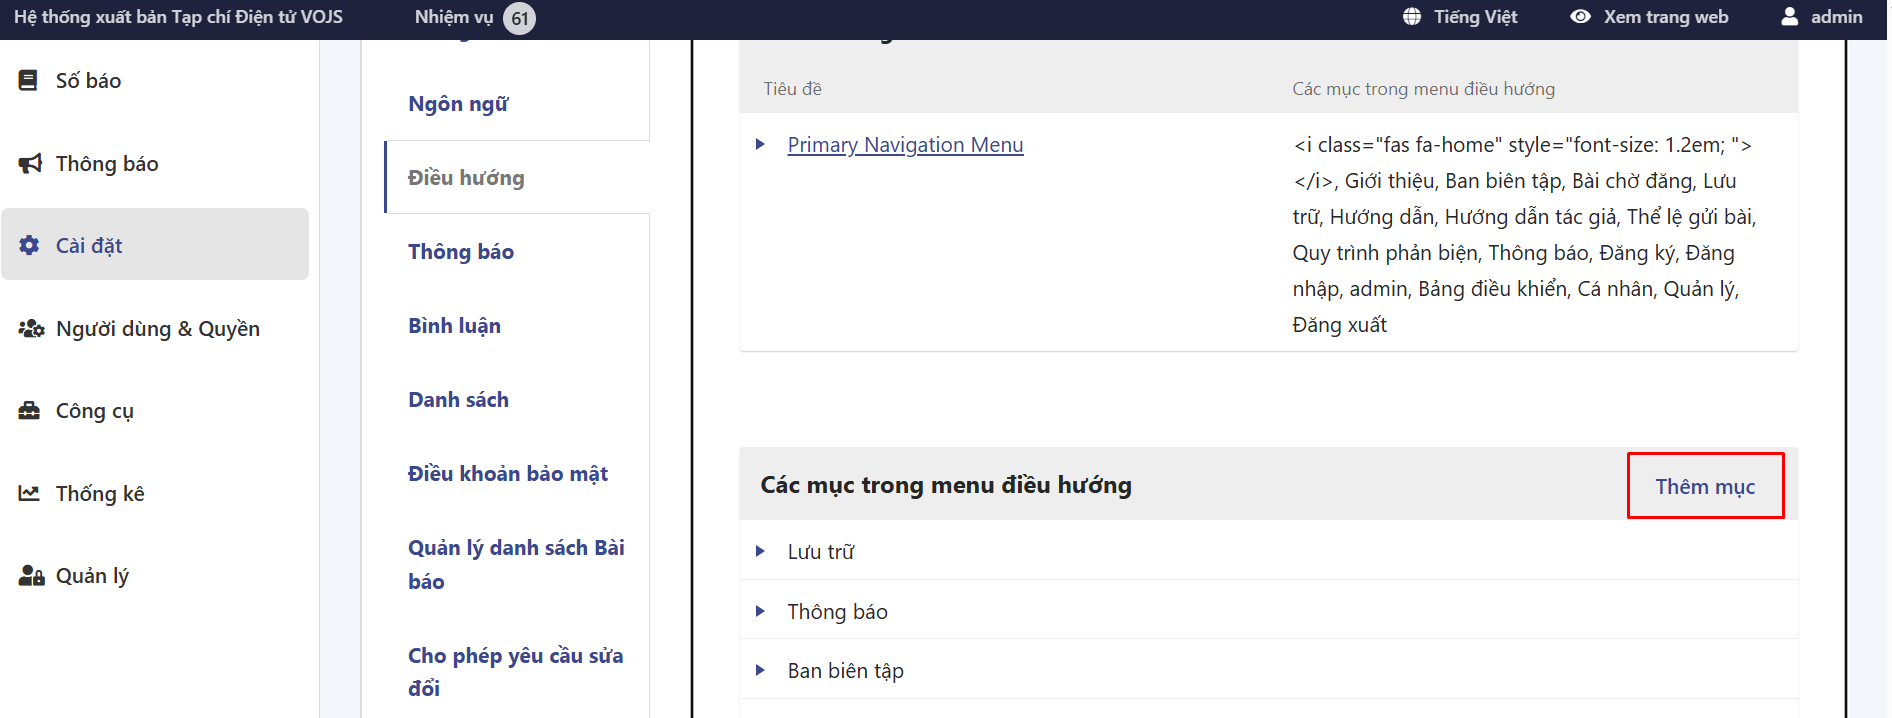Click the toolbox icon for Công cụ
1892x718 pixels.
coord(30,411)
